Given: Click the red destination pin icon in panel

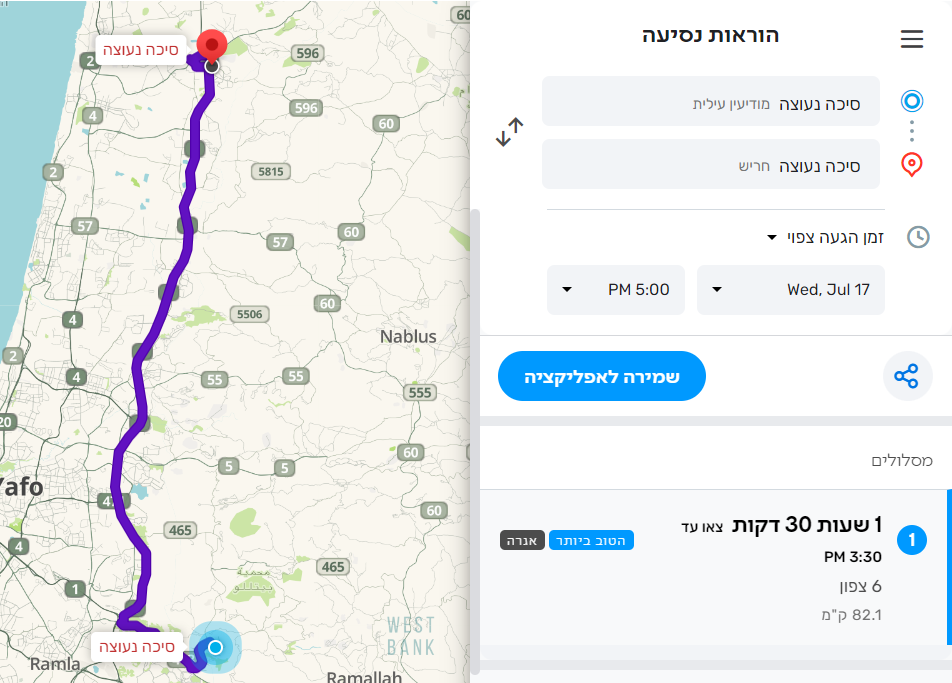Looking at the screenshot, I should (911, 165).
